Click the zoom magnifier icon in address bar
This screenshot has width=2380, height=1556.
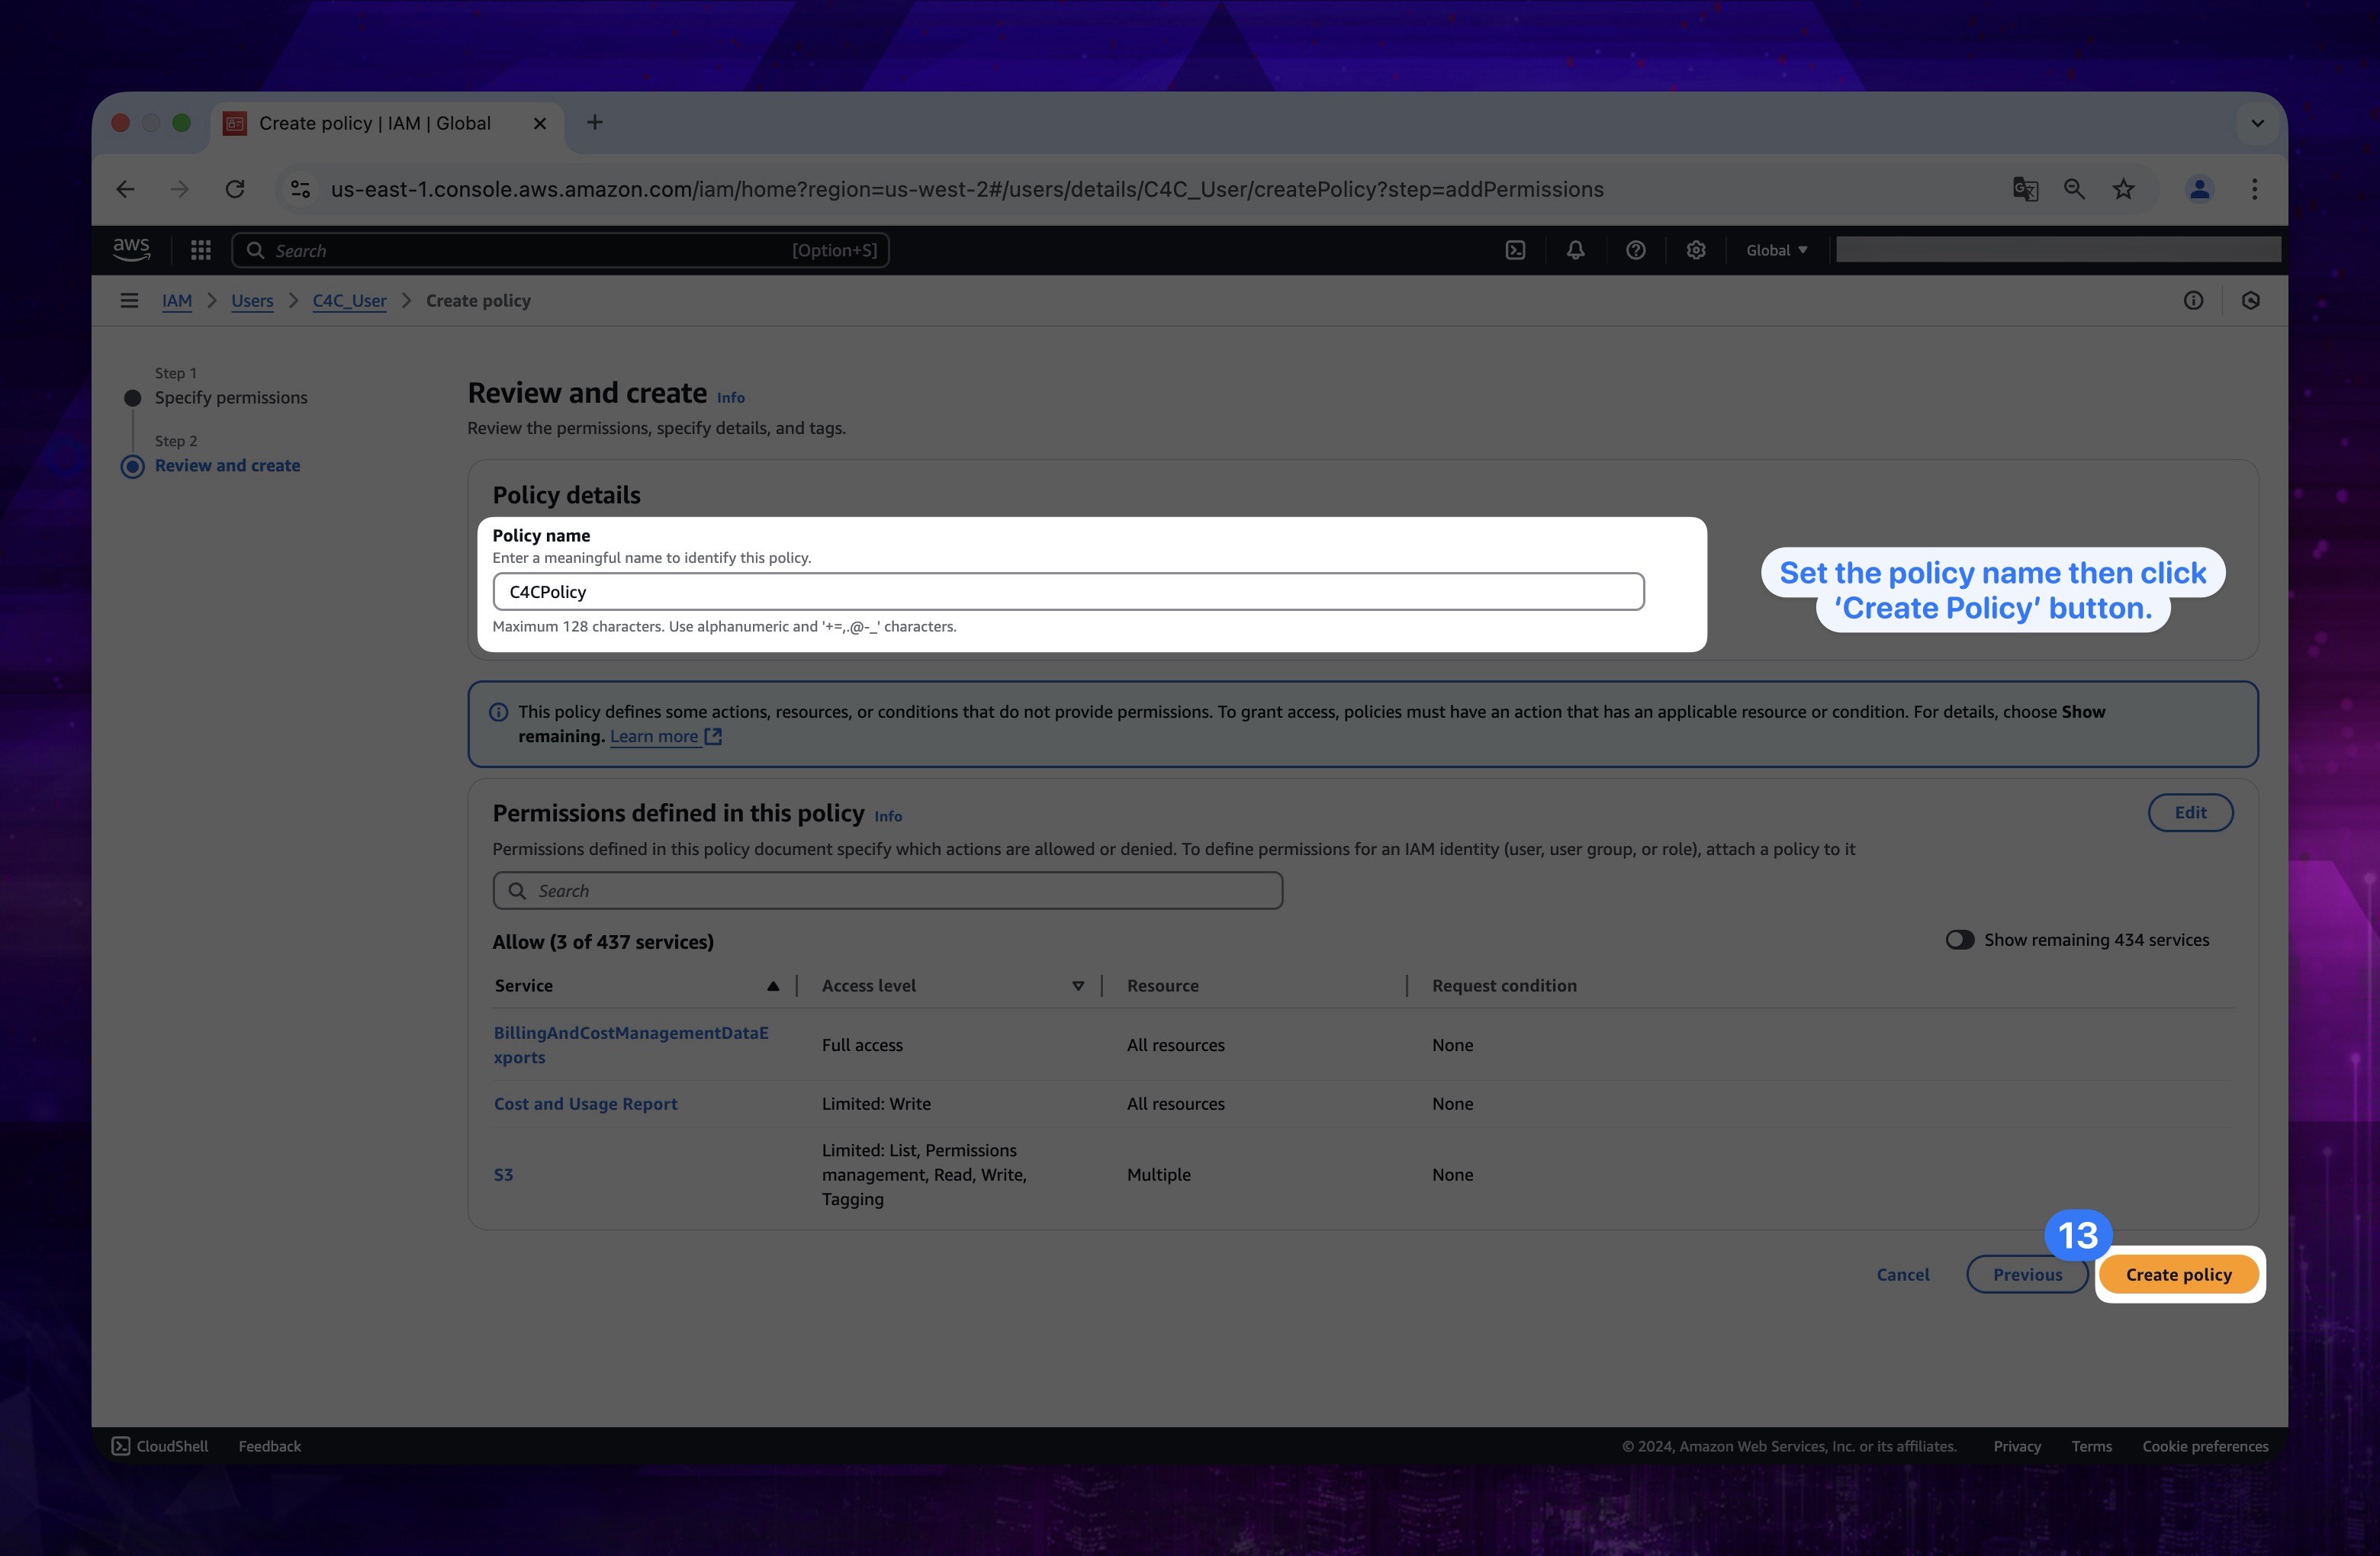point(2074,189)
